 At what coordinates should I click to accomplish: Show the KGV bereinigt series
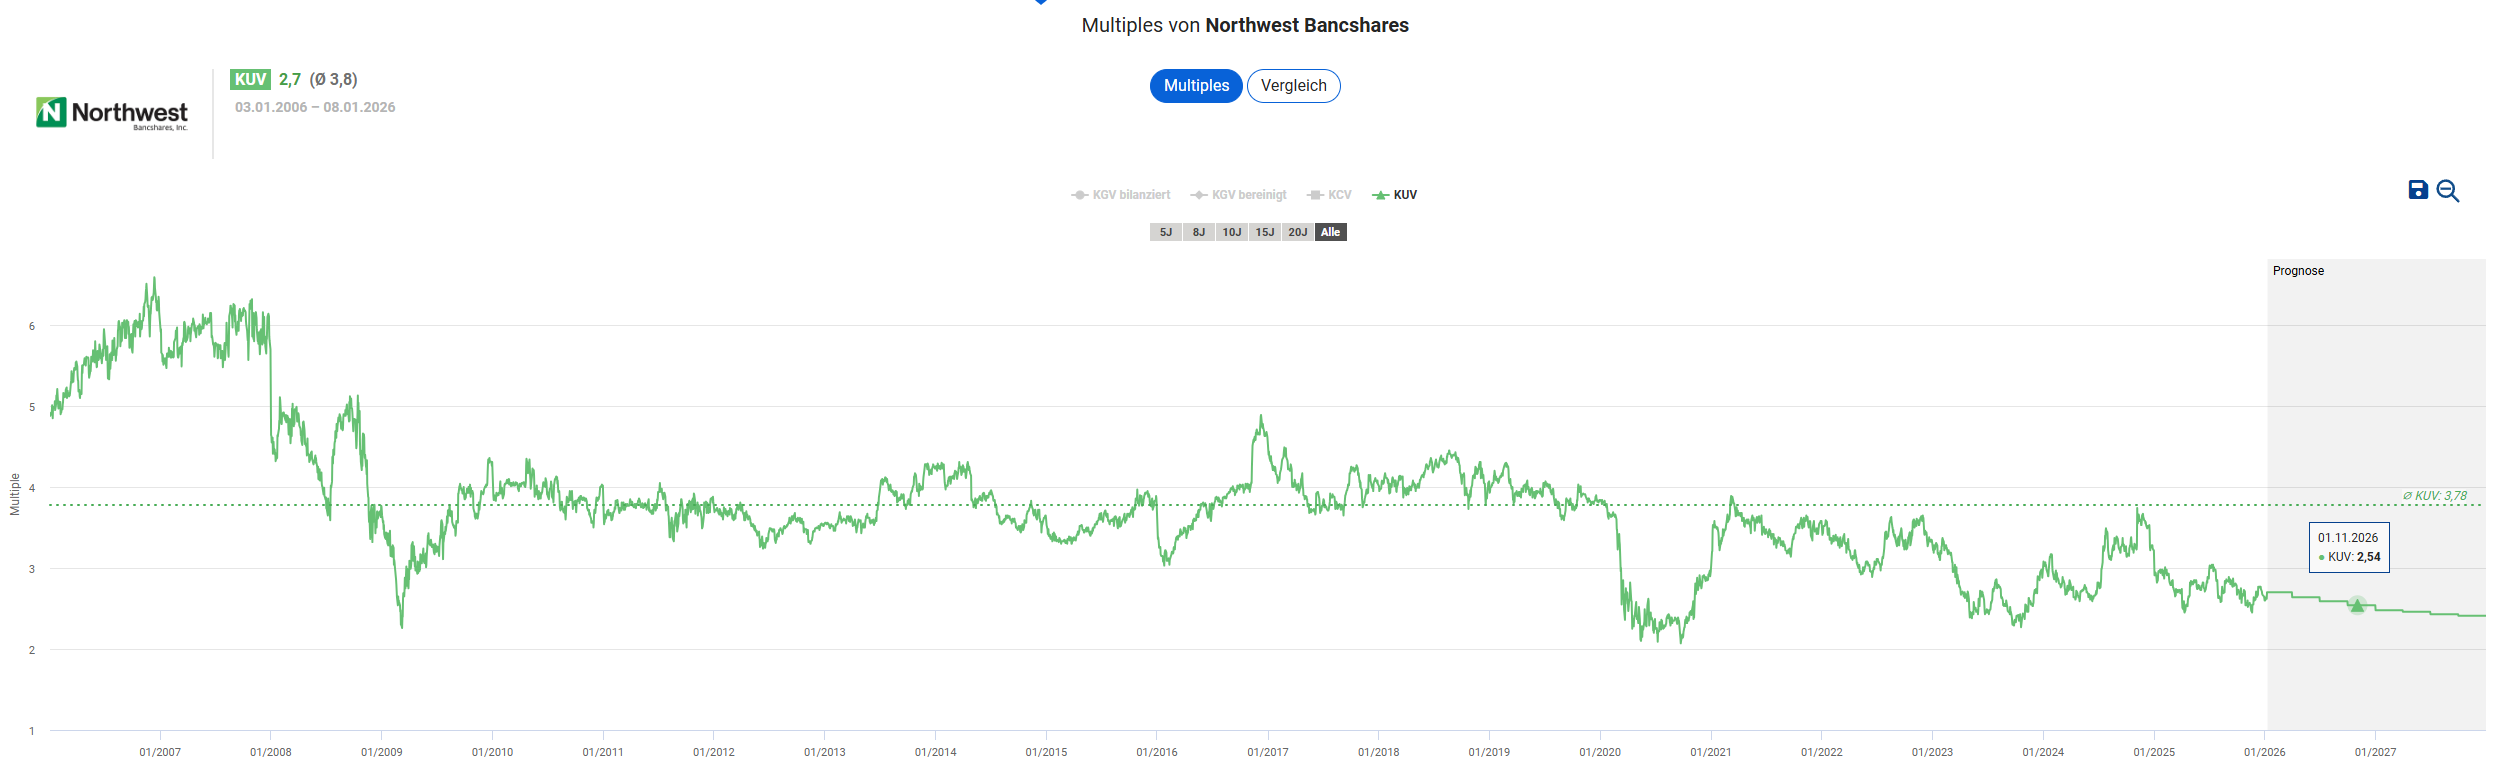[x=1239, y=195]
